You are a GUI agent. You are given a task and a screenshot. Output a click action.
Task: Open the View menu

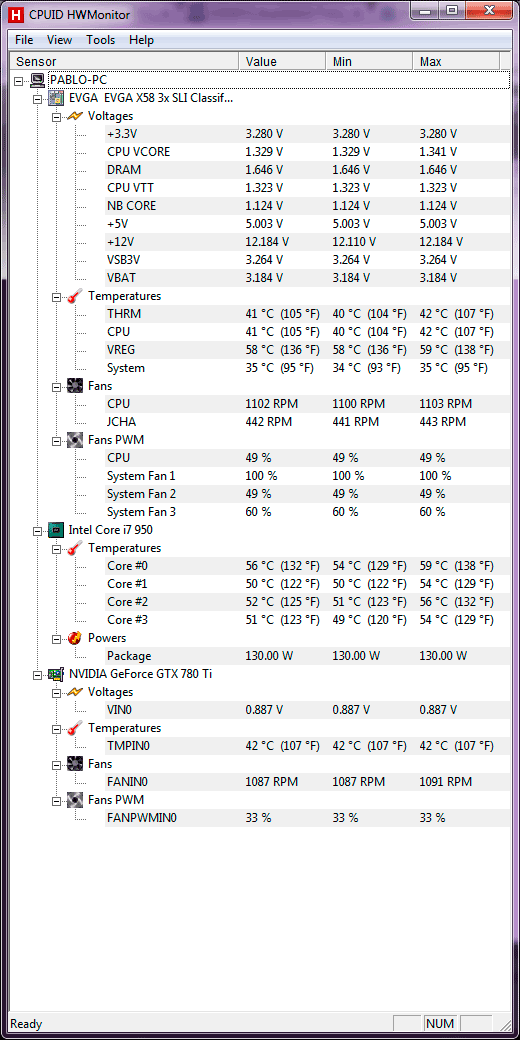click(60, 40)
